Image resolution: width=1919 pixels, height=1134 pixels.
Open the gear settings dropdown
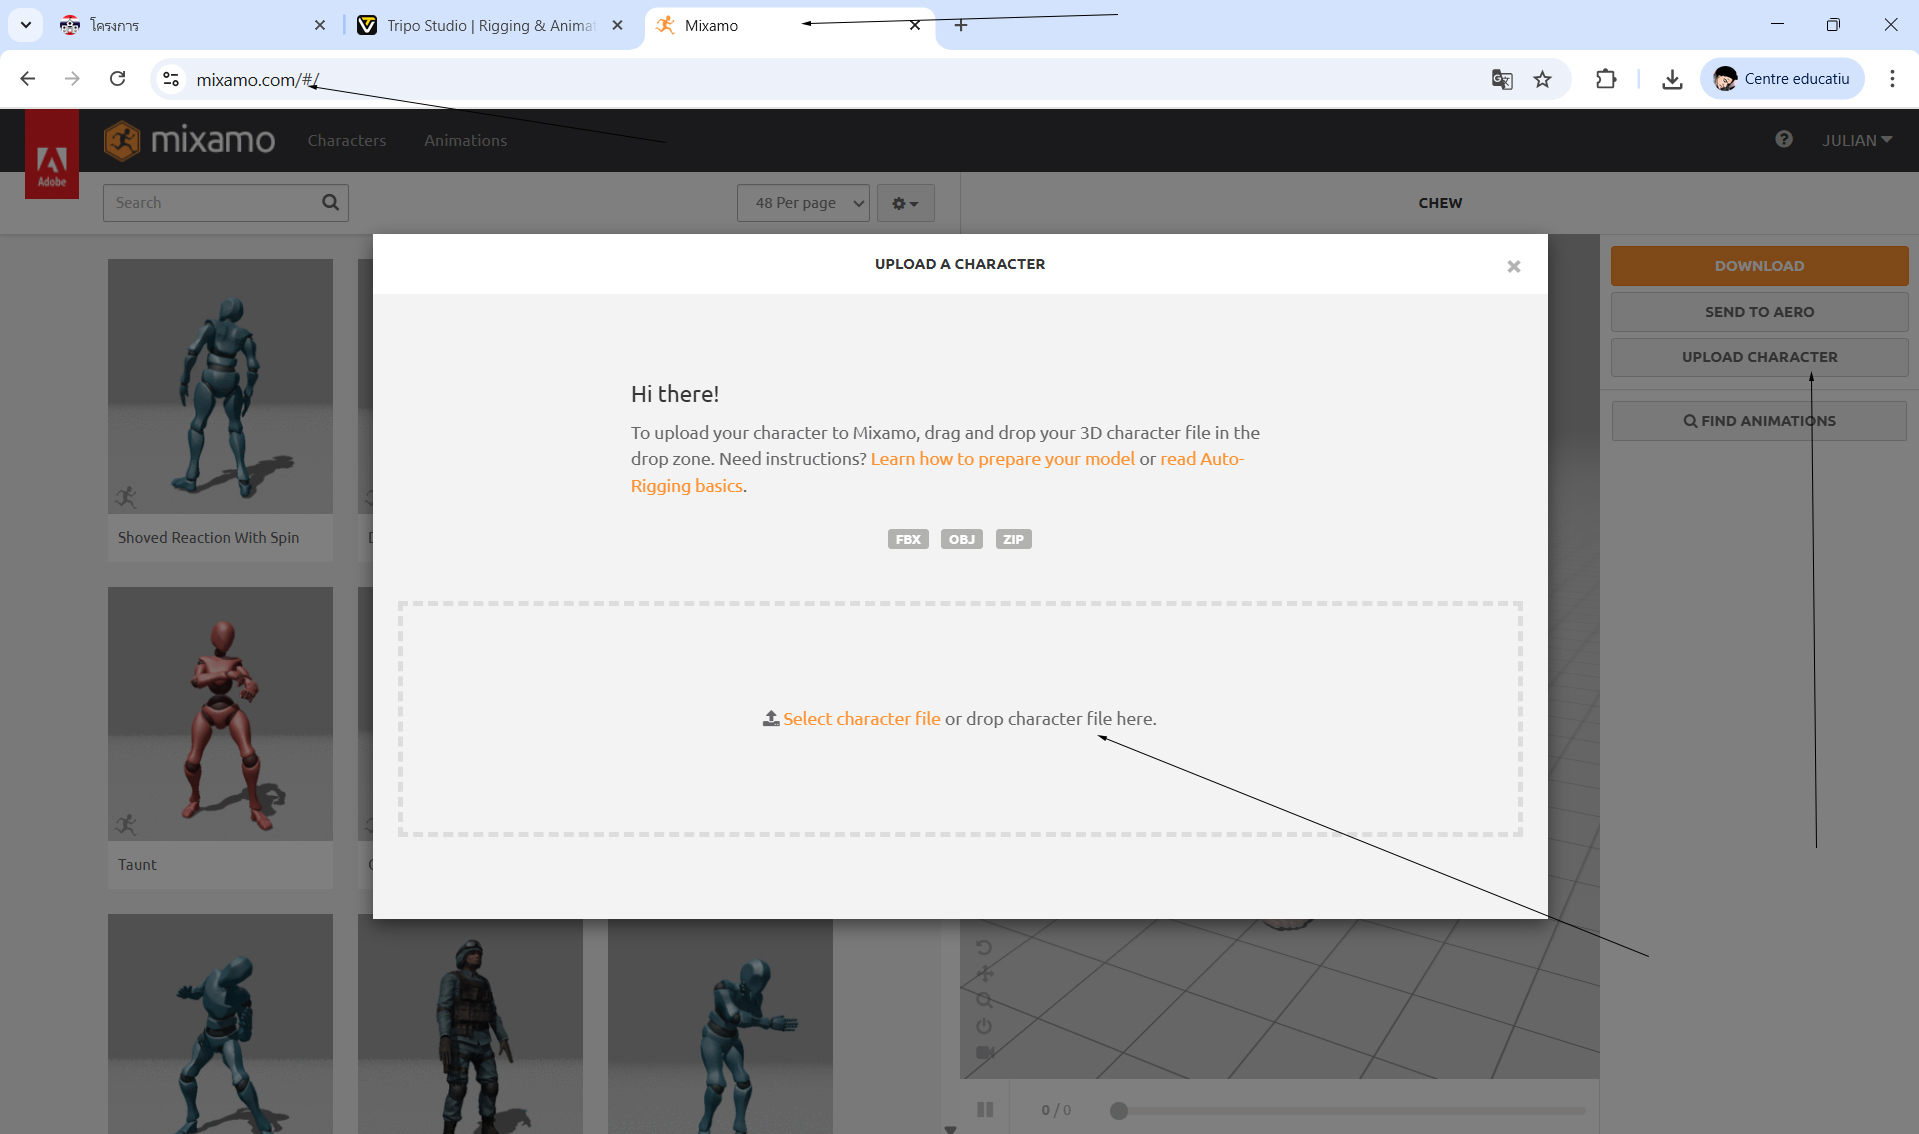[x=905, y=203]
